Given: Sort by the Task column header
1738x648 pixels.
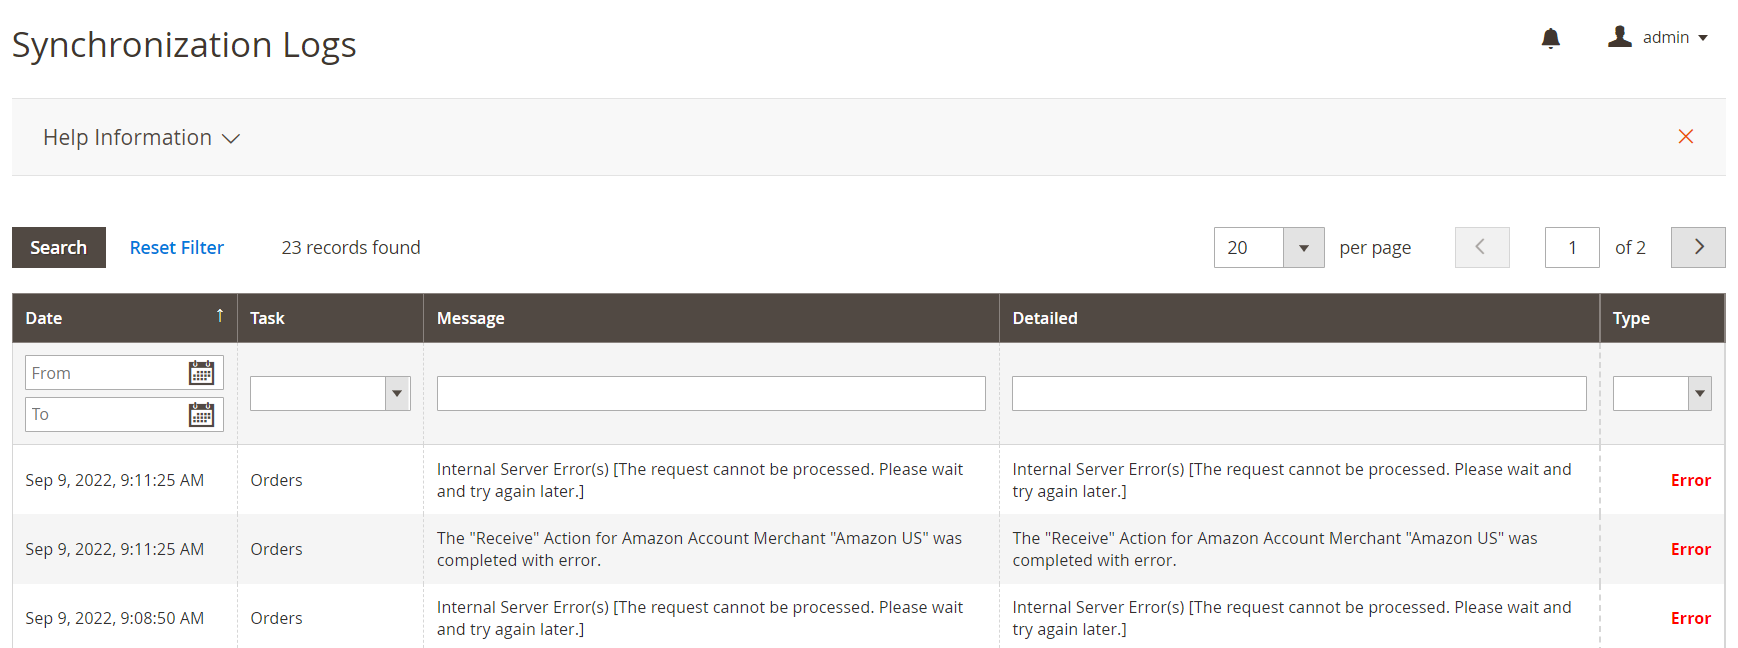Looking at the screenshot, I should [267, 318].
